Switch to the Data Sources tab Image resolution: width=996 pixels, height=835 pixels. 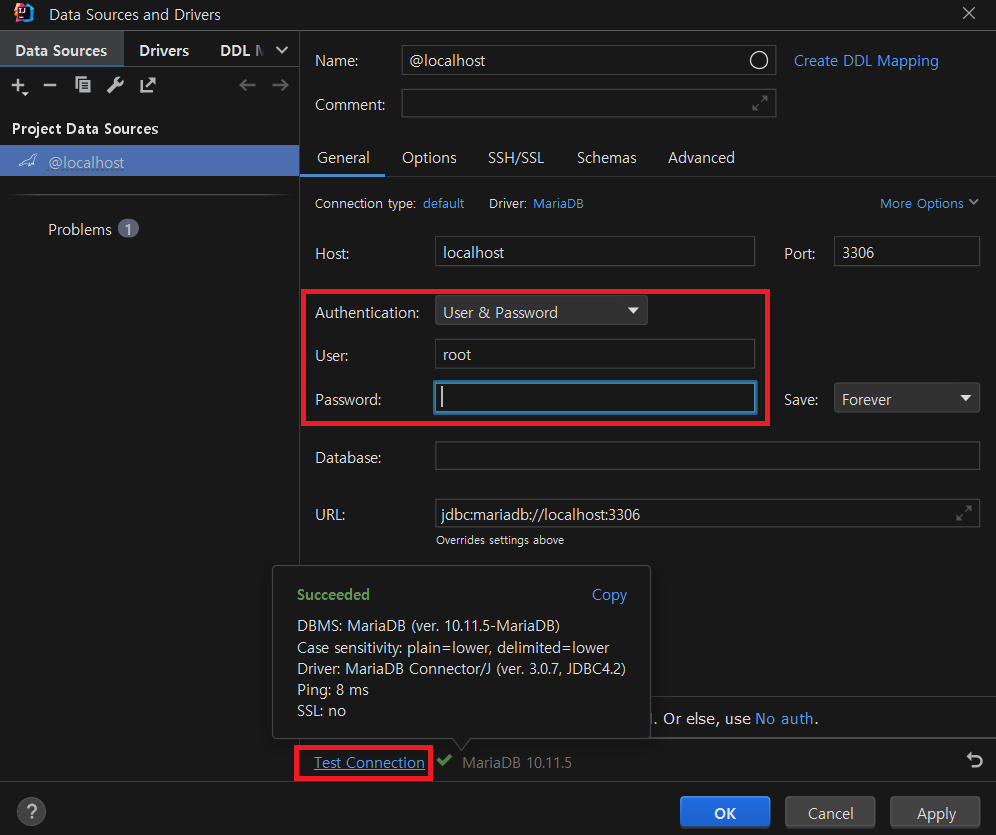[x=62, y=50]
